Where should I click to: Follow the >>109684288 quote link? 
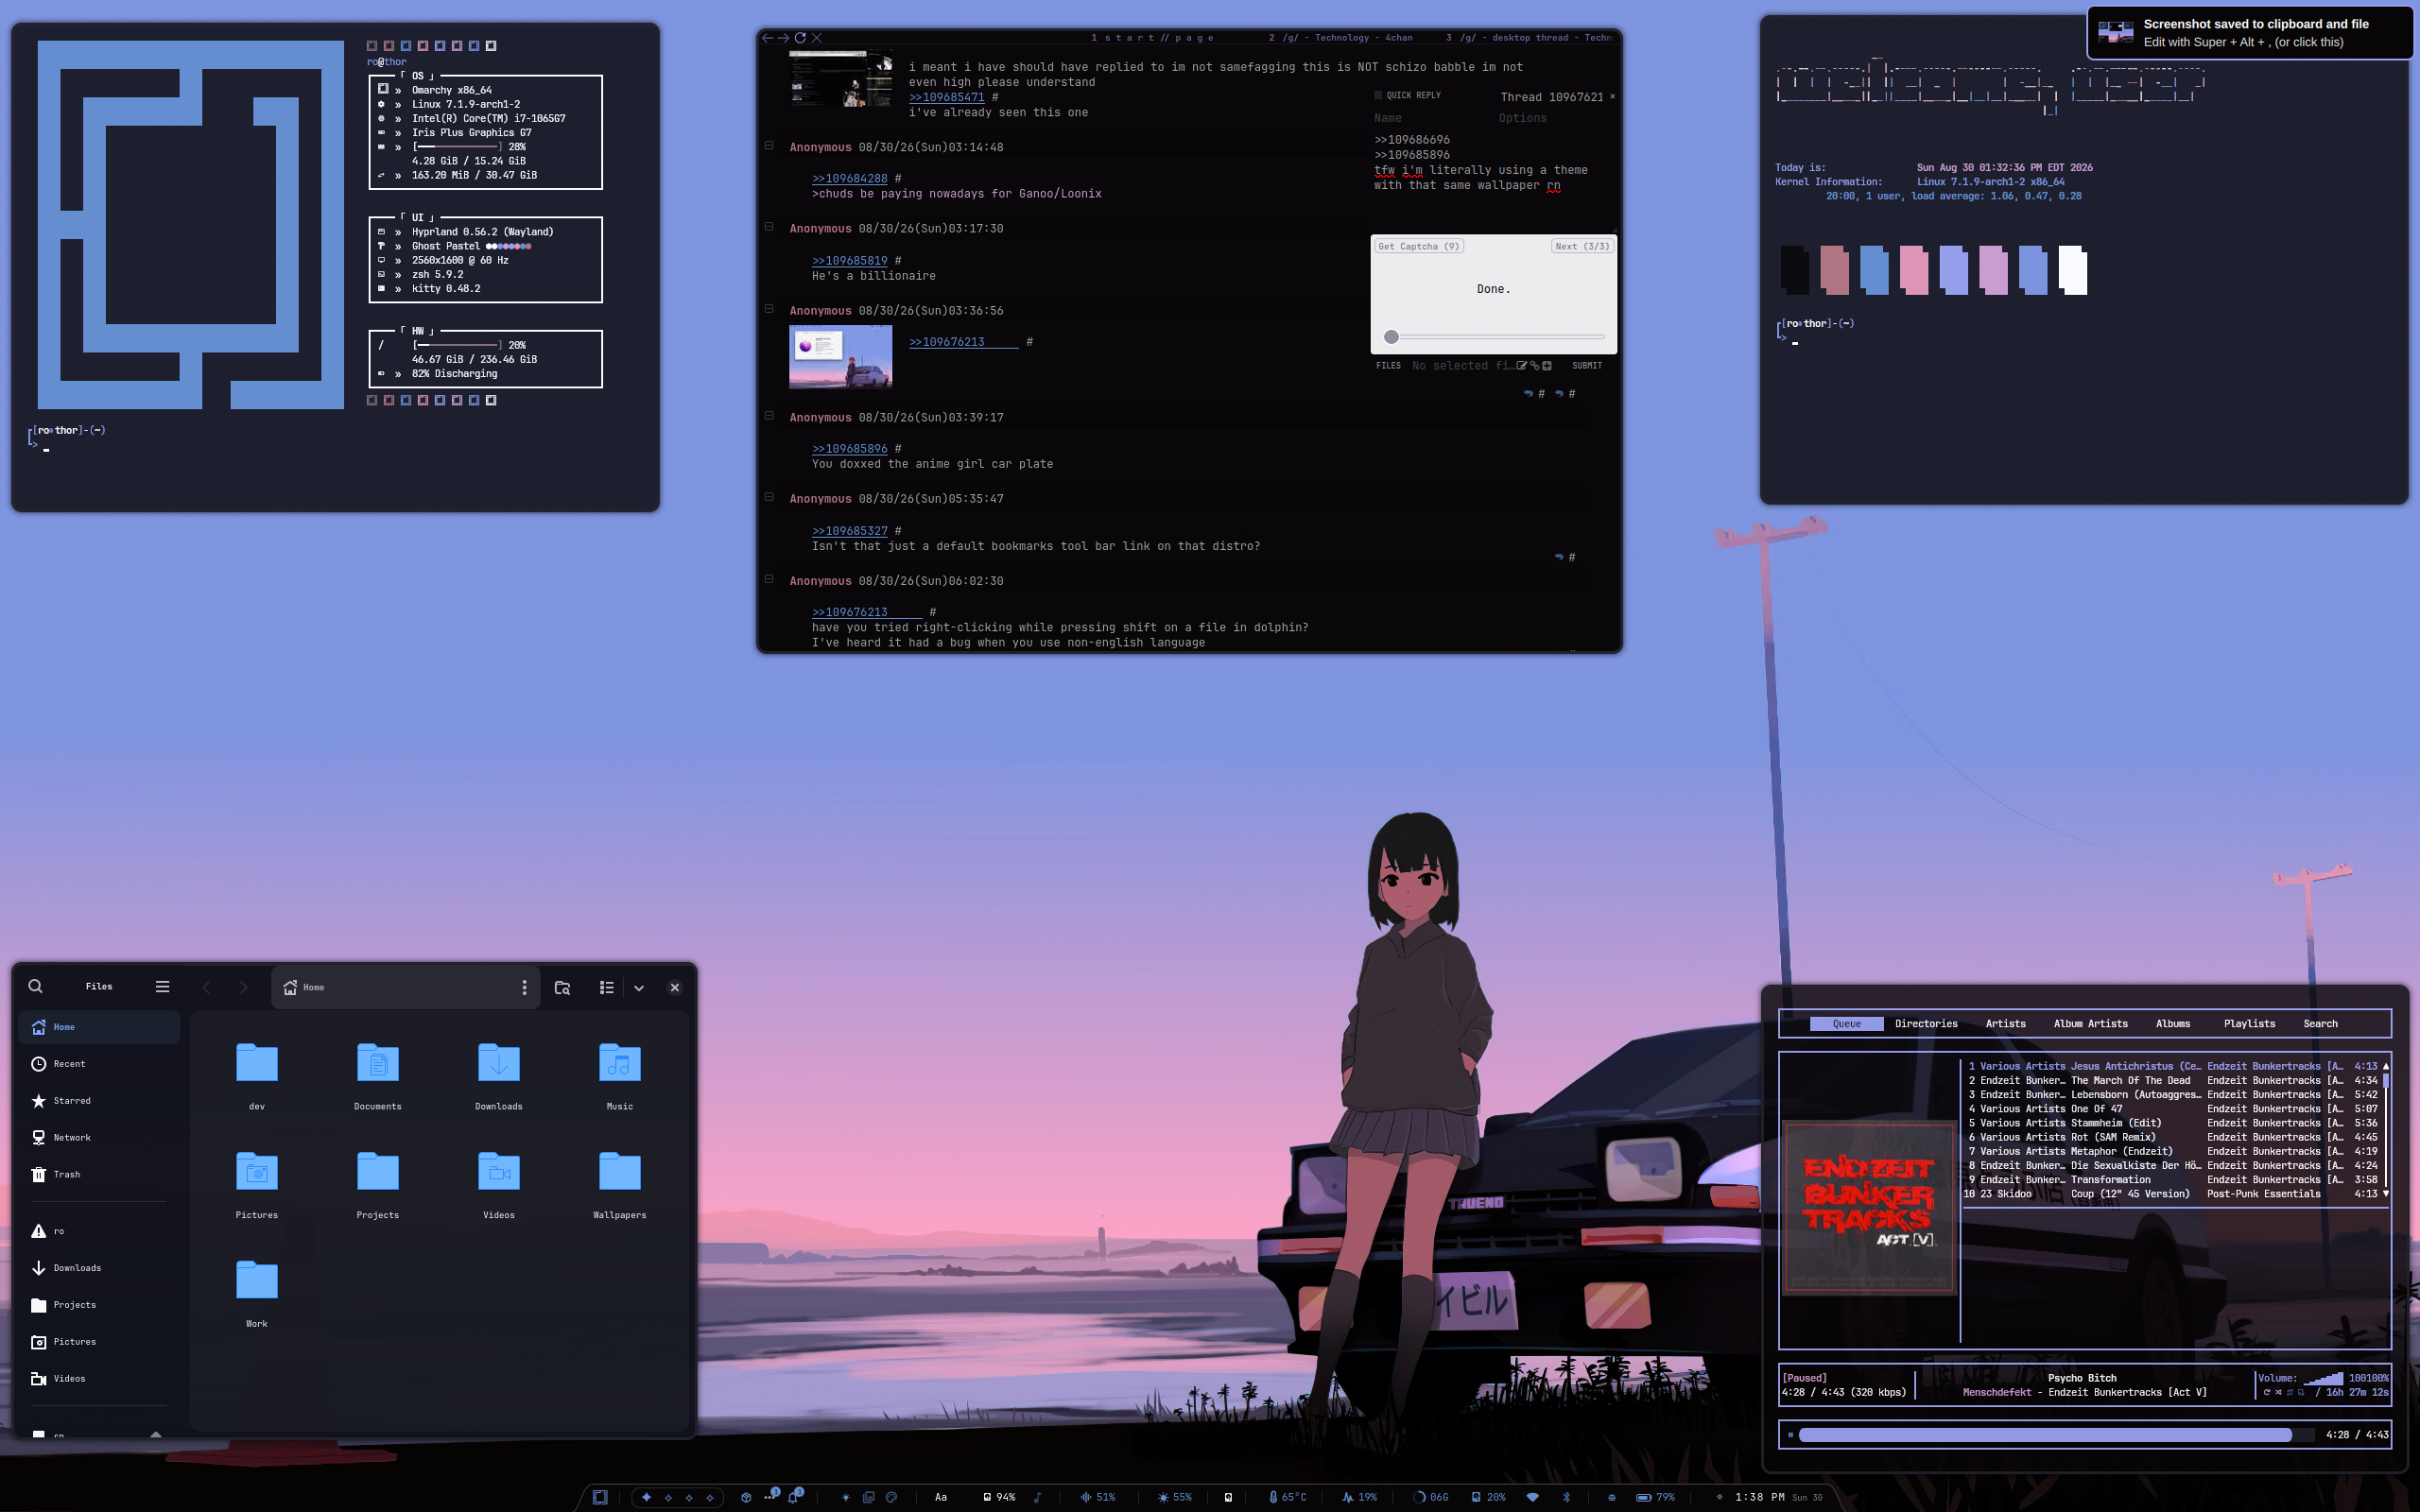tap(850, 179)
